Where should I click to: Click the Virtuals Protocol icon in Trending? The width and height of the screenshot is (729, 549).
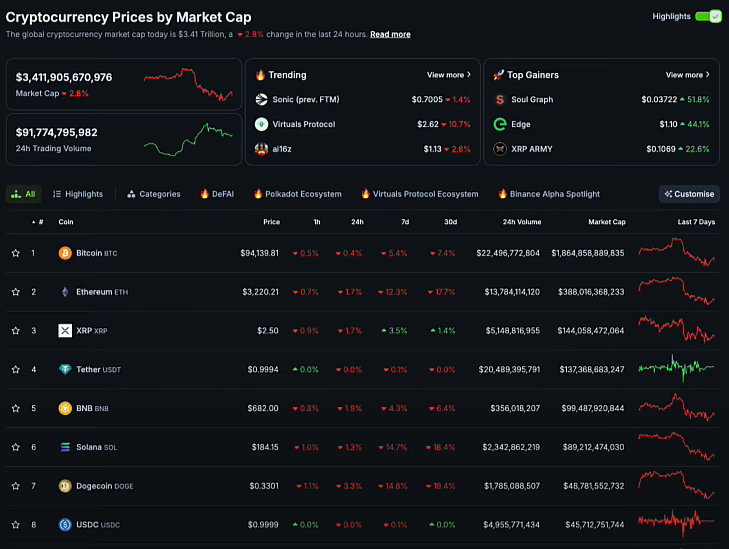pyautogui.click(x=261, y=124)
